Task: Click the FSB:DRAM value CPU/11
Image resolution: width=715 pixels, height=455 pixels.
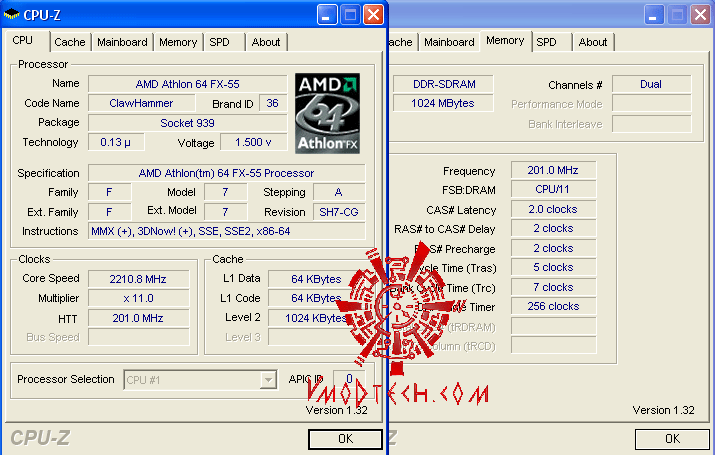Action: [x=553, y=189]
